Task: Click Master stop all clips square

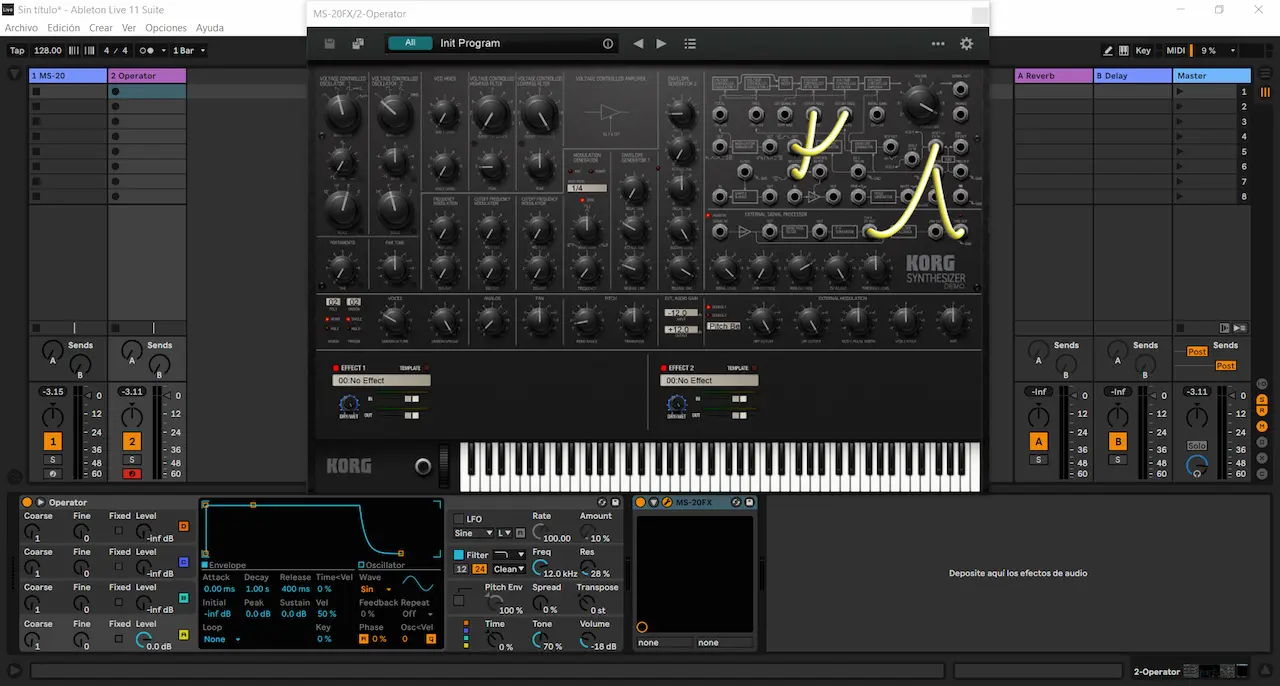Action: coord(1180,327)
